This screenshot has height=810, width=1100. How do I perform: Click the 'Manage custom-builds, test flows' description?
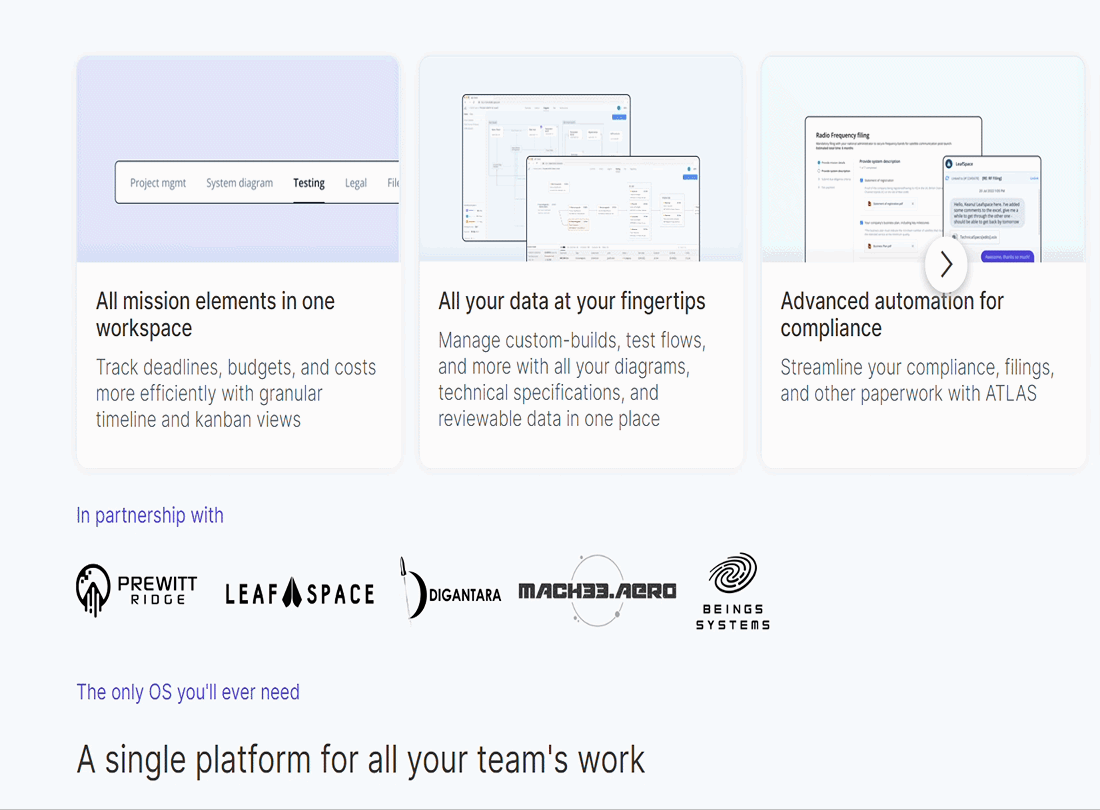[x=572, y=379]
